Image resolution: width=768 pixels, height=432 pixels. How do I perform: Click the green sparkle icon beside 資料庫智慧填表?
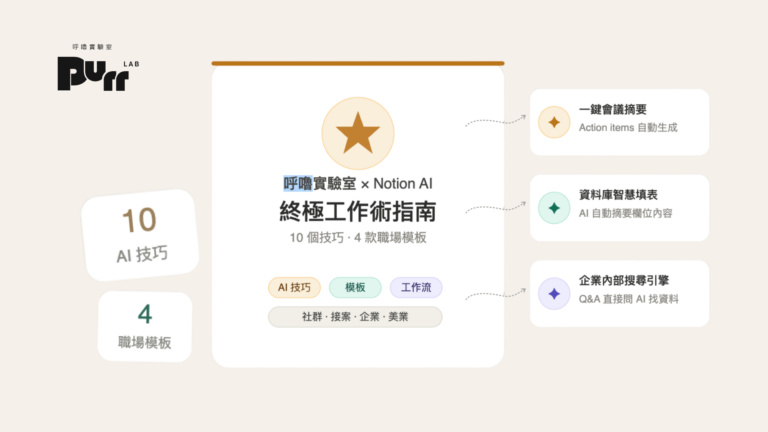pyautogui.click(x=554, y=208)
